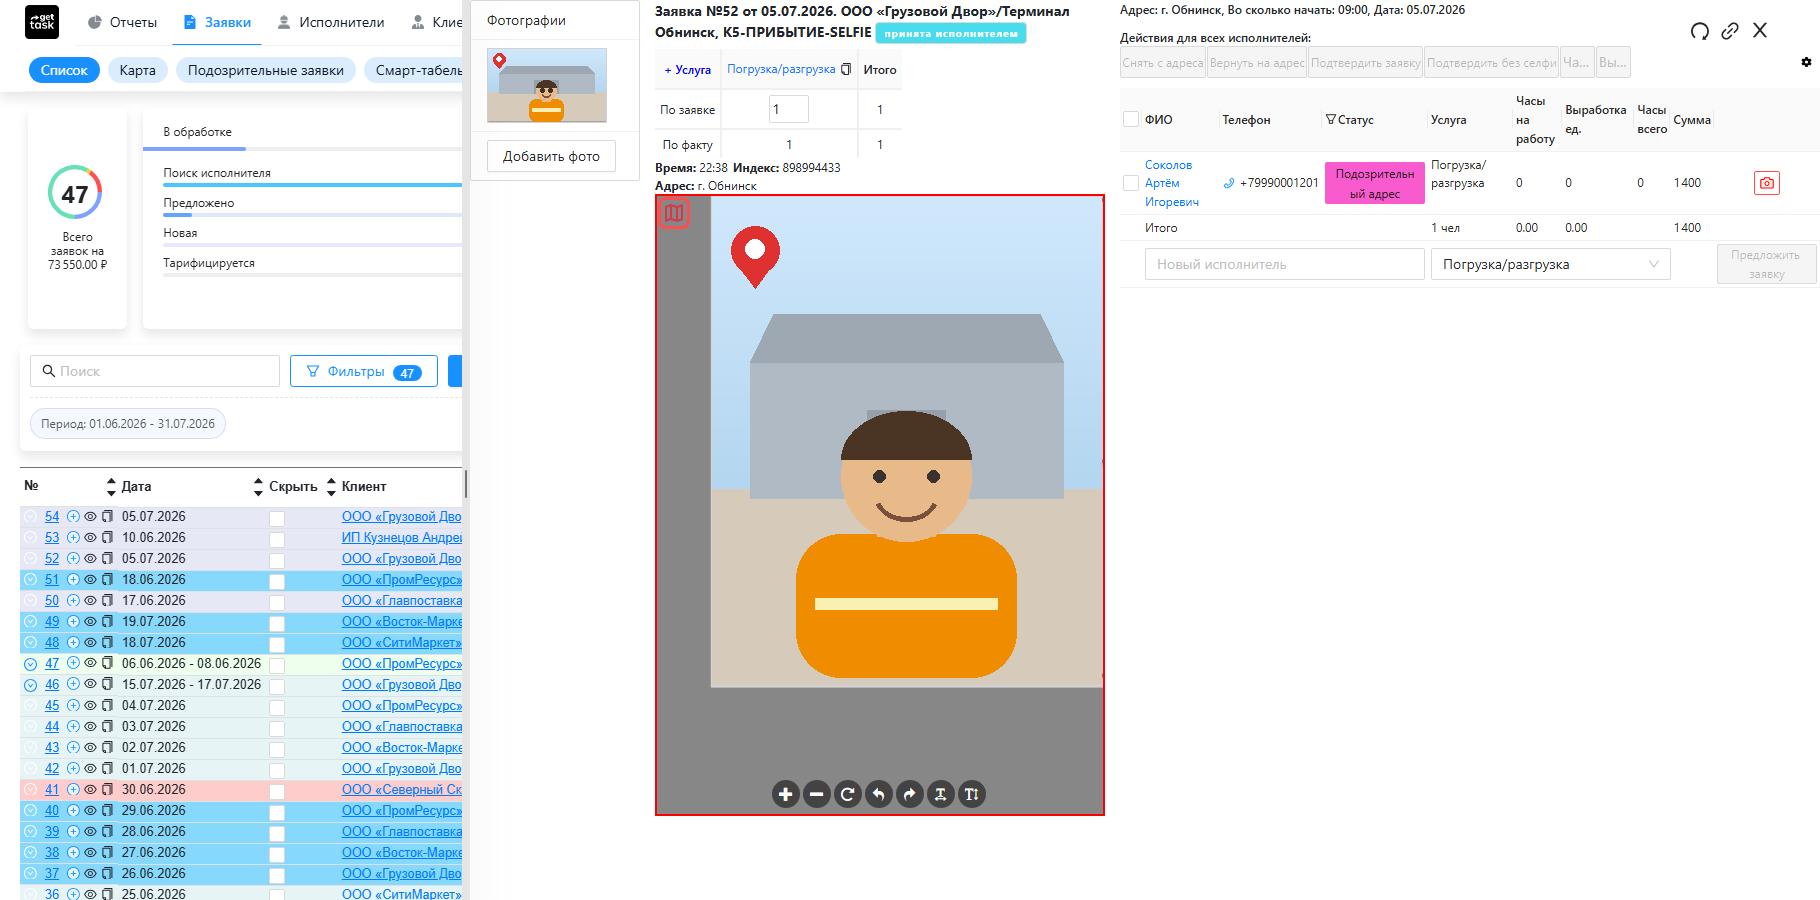Image resolution: width=1820 pixels, height=900 pixels.
Task: Switch to the Исполнители menu tab
Action: coord(331,22)
